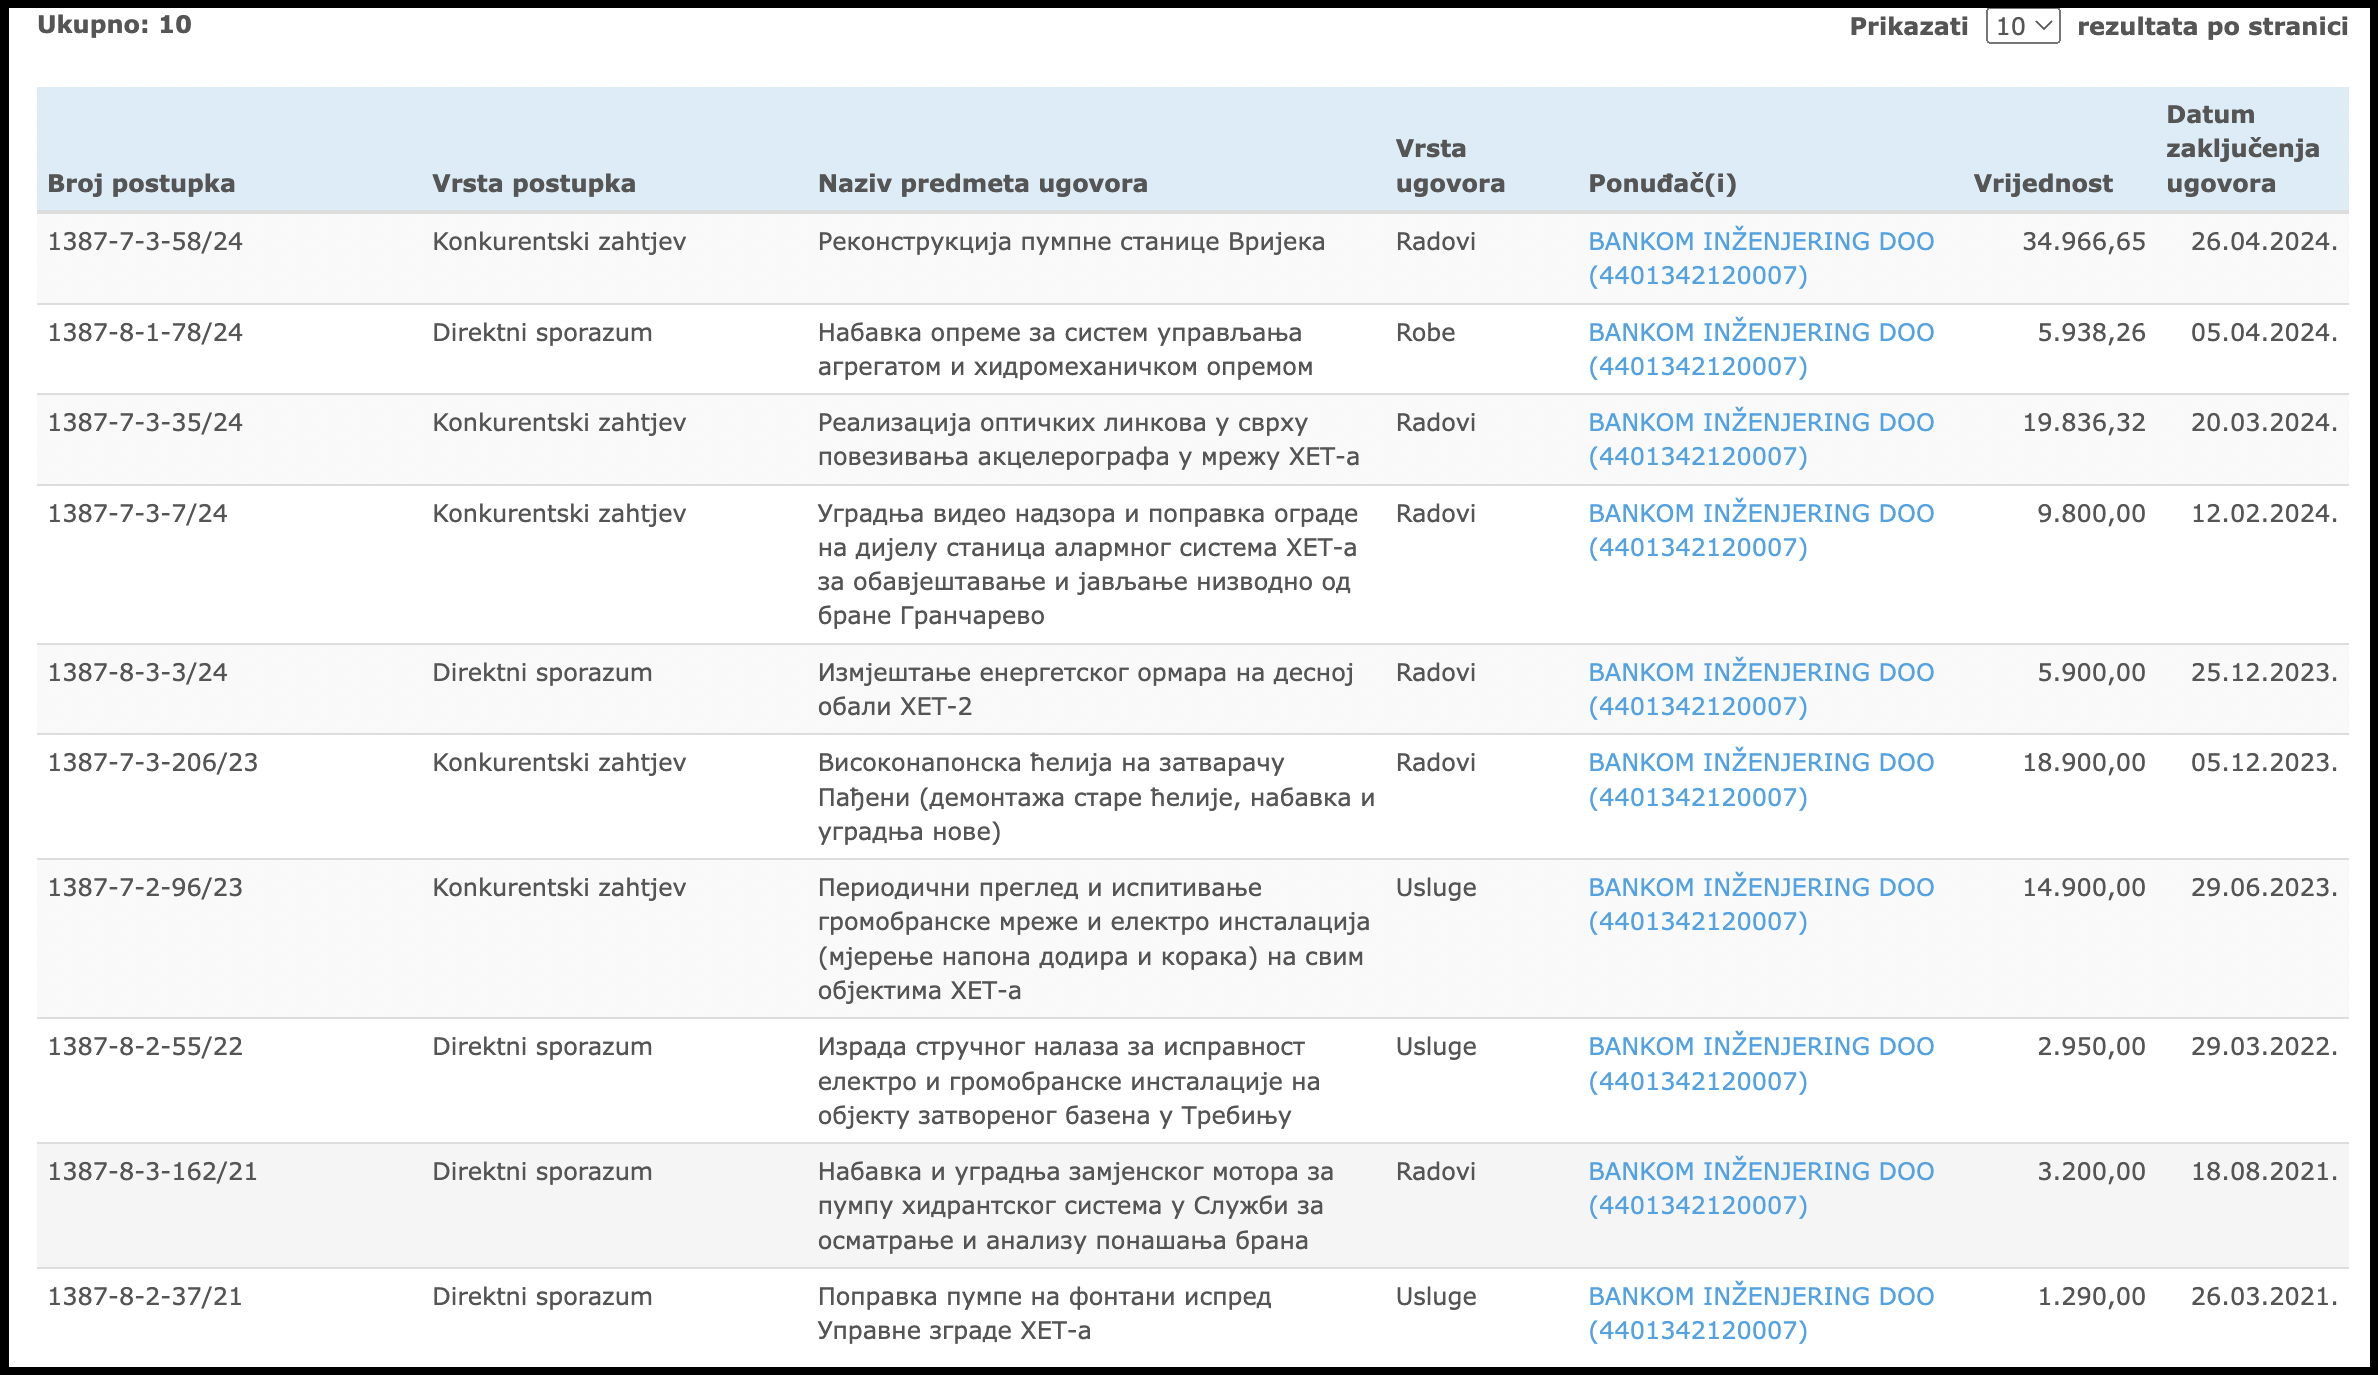Click the contract date 05.12.2023.
The width and height of the screenshot is (2378, 1375).
(x=2264, y=763)
